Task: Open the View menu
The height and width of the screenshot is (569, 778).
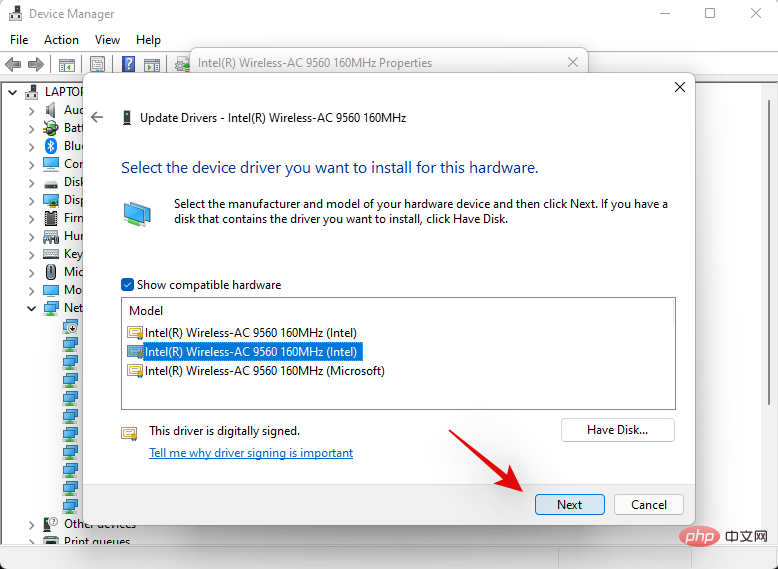Action: [x=107, y=40]
